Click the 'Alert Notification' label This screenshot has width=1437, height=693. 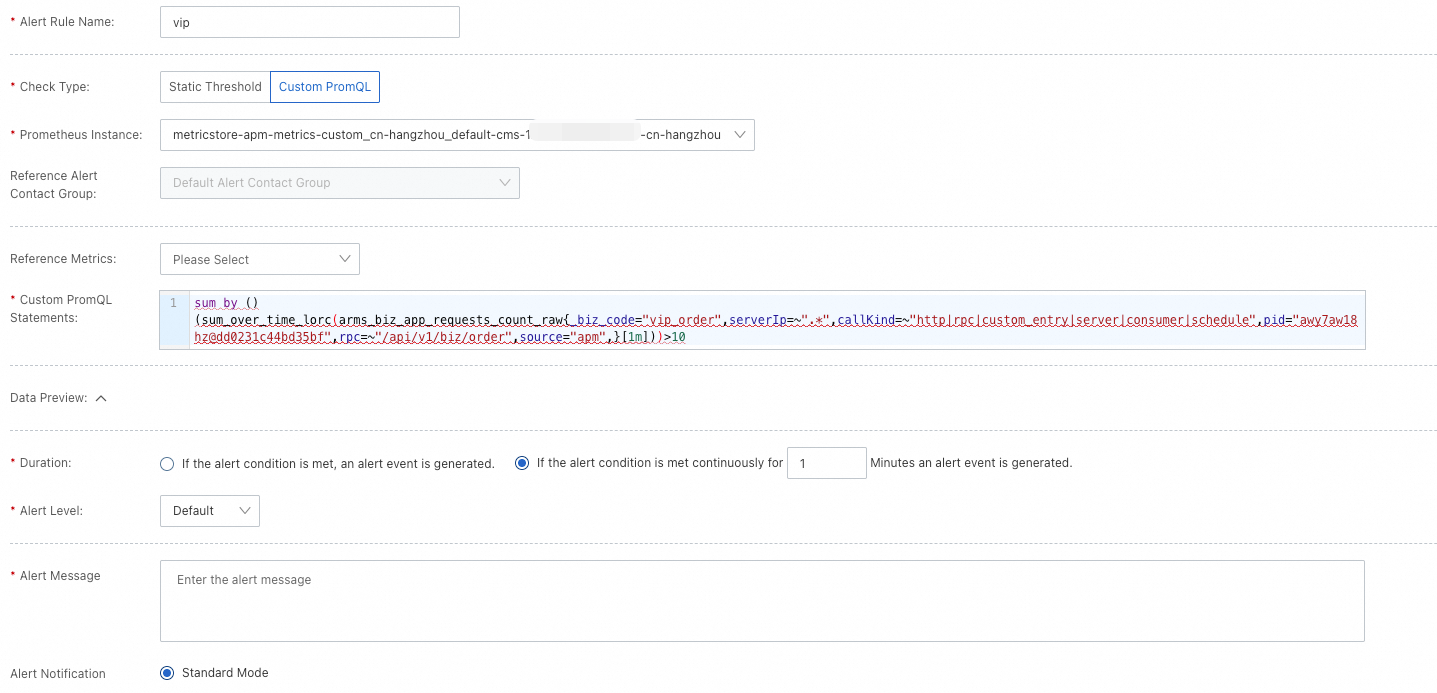58,674
